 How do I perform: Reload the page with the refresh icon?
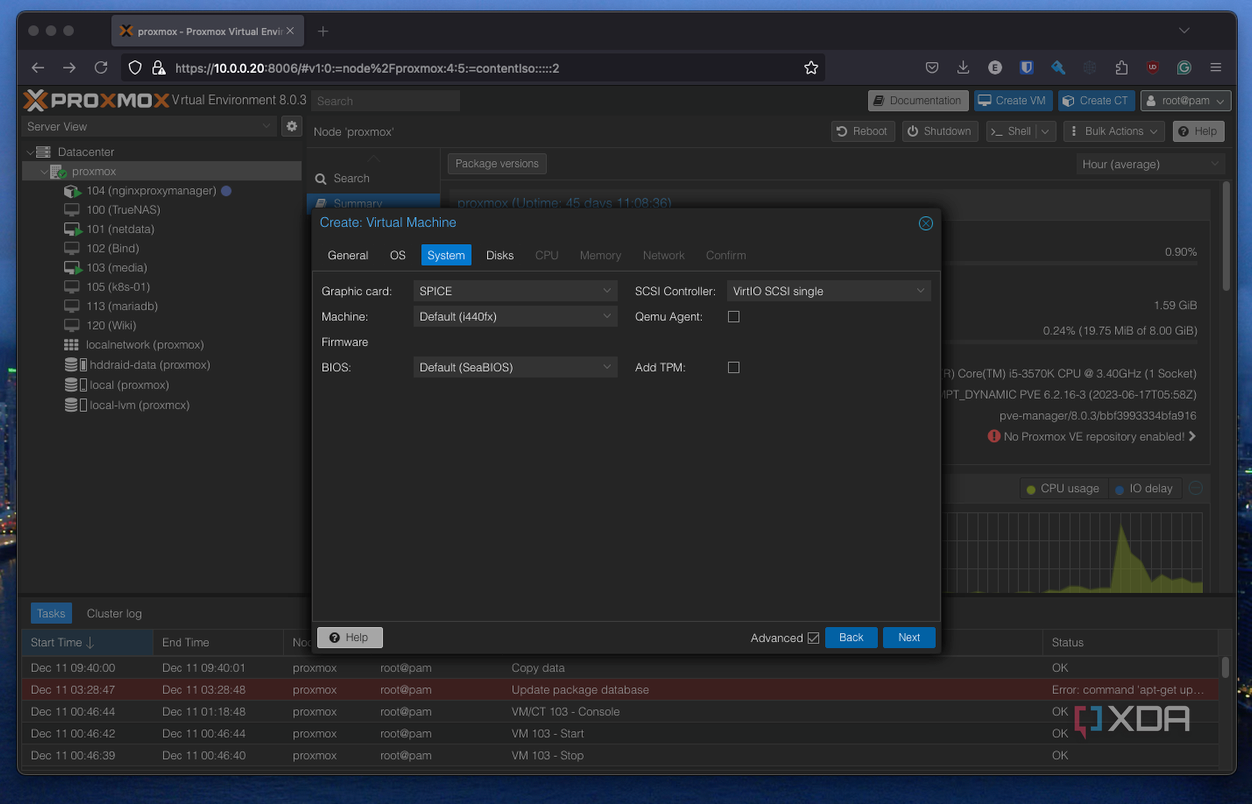tap(101, 68)
